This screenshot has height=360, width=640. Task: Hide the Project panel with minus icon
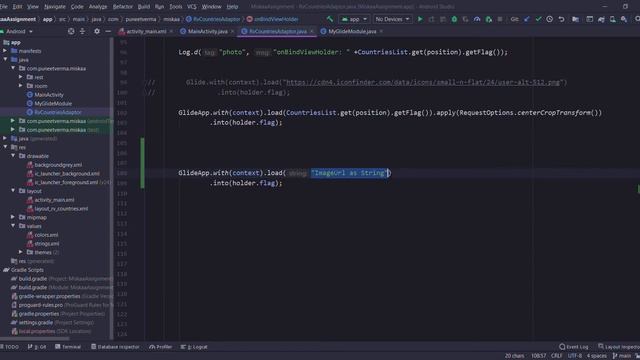(108, 31)
